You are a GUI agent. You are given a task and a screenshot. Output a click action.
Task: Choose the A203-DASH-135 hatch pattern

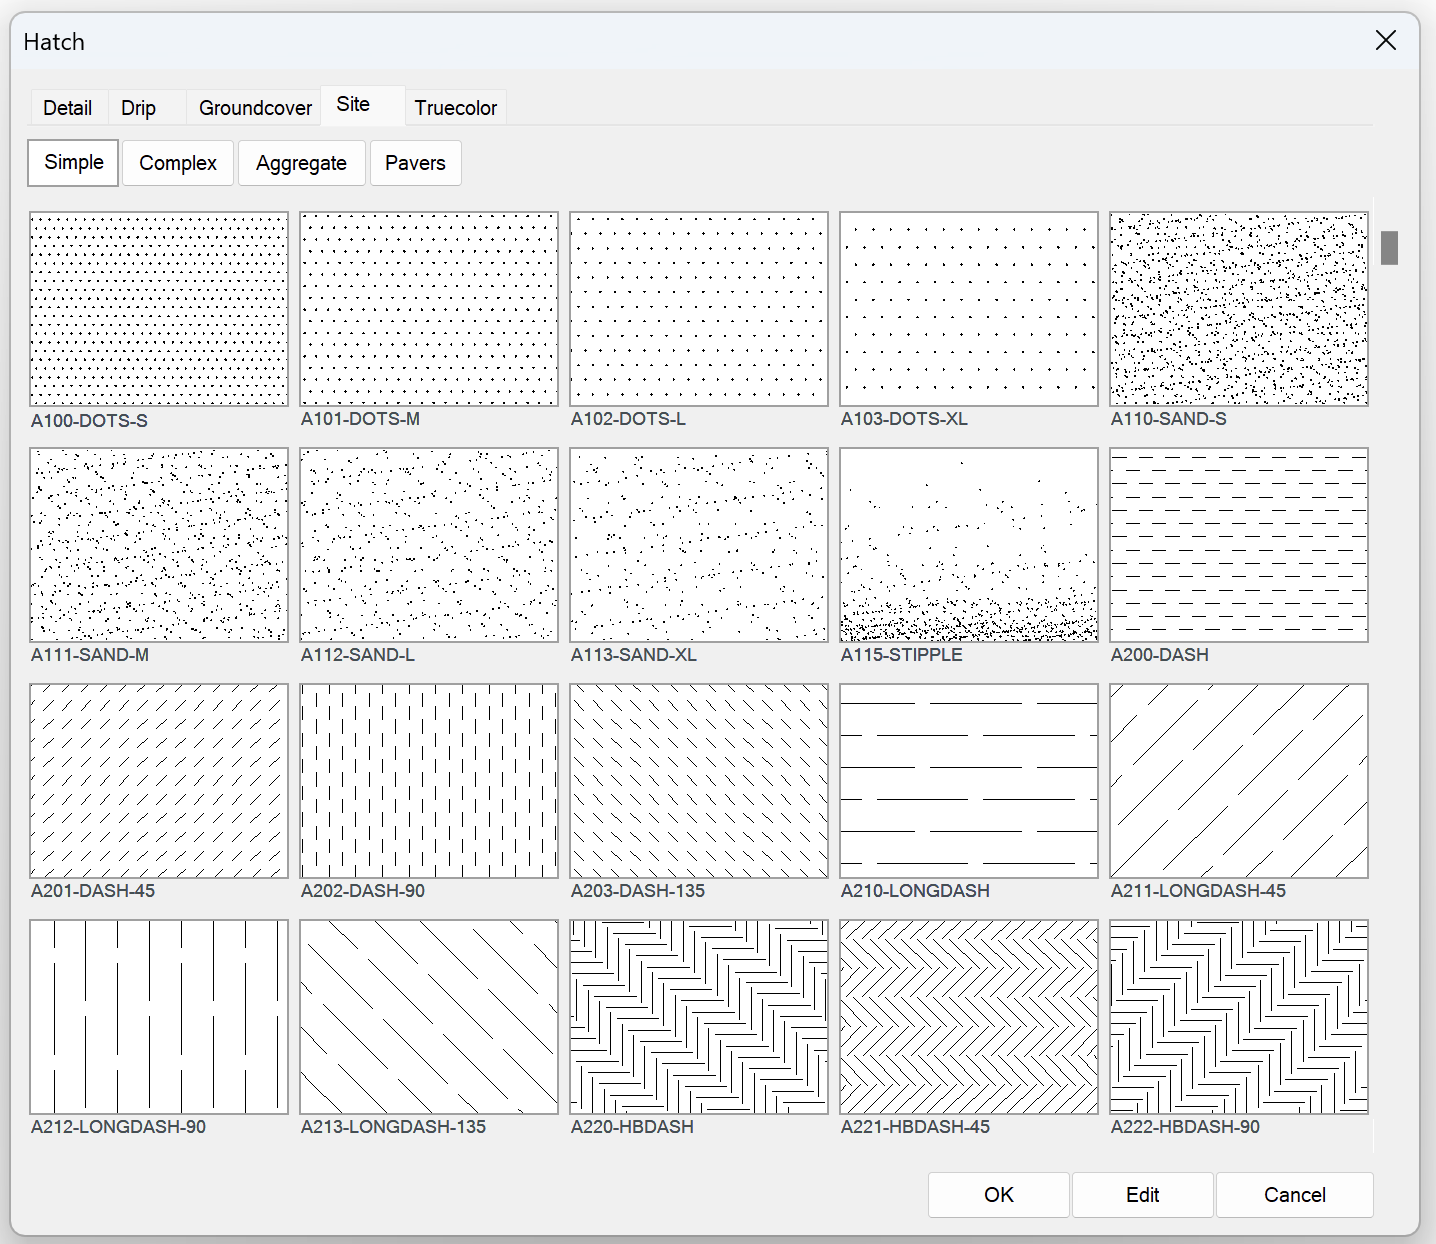tap(699, 781)
